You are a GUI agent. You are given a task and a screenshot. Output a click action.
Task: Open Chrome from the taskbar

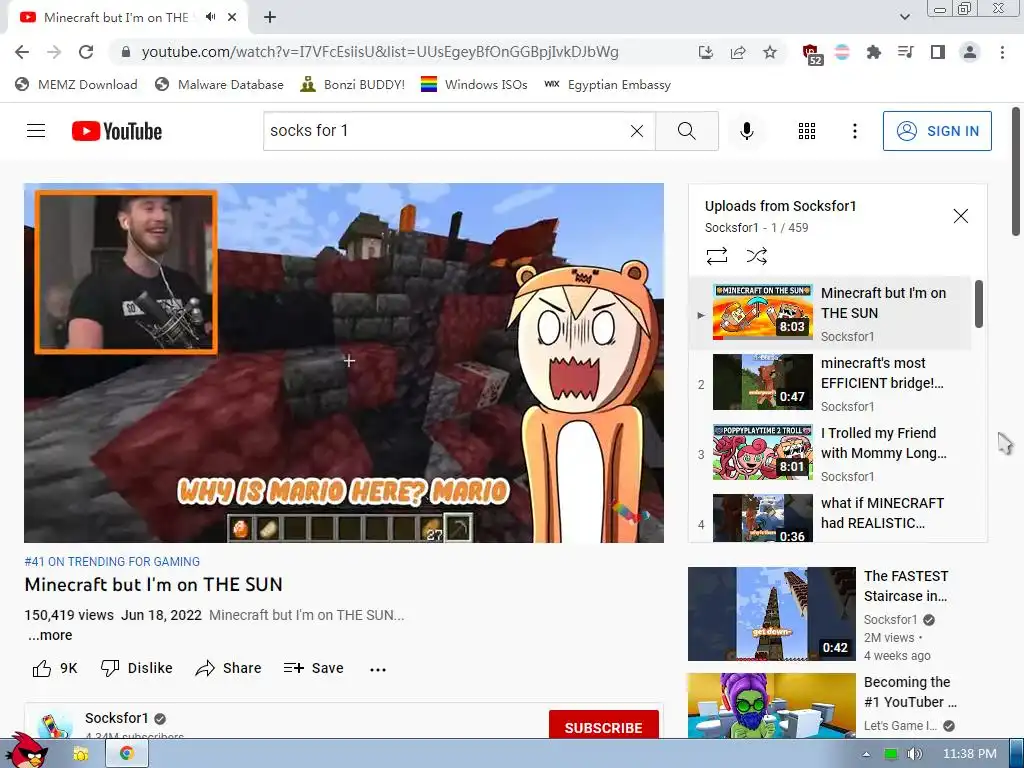(127, 754)
